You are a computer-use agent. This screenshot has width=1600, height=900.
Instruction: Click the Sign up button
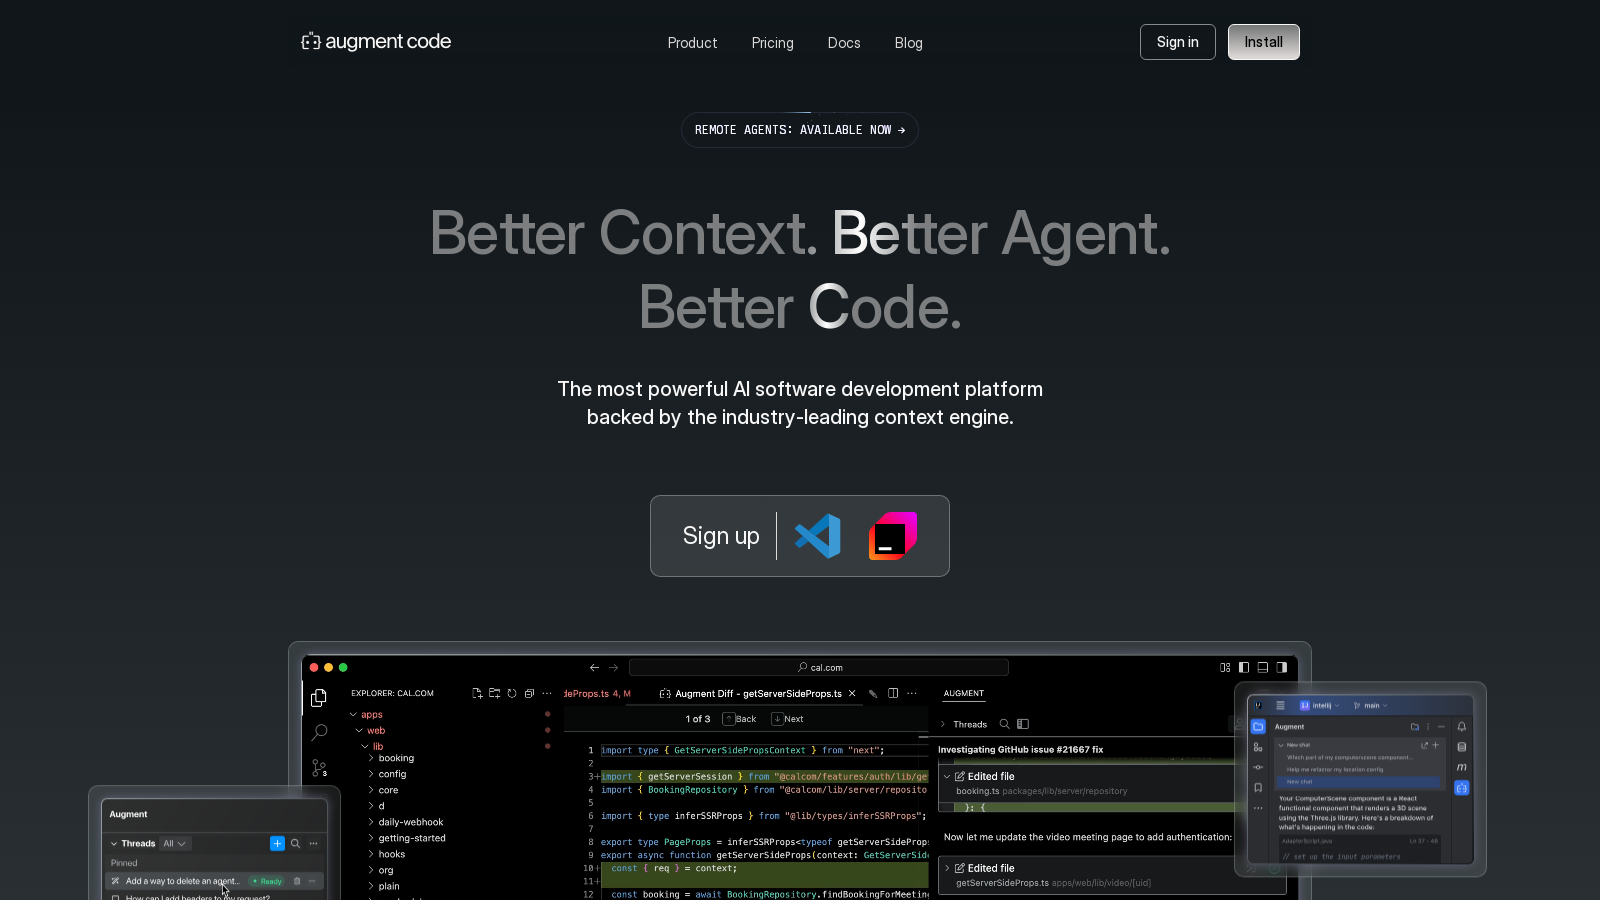720,536
